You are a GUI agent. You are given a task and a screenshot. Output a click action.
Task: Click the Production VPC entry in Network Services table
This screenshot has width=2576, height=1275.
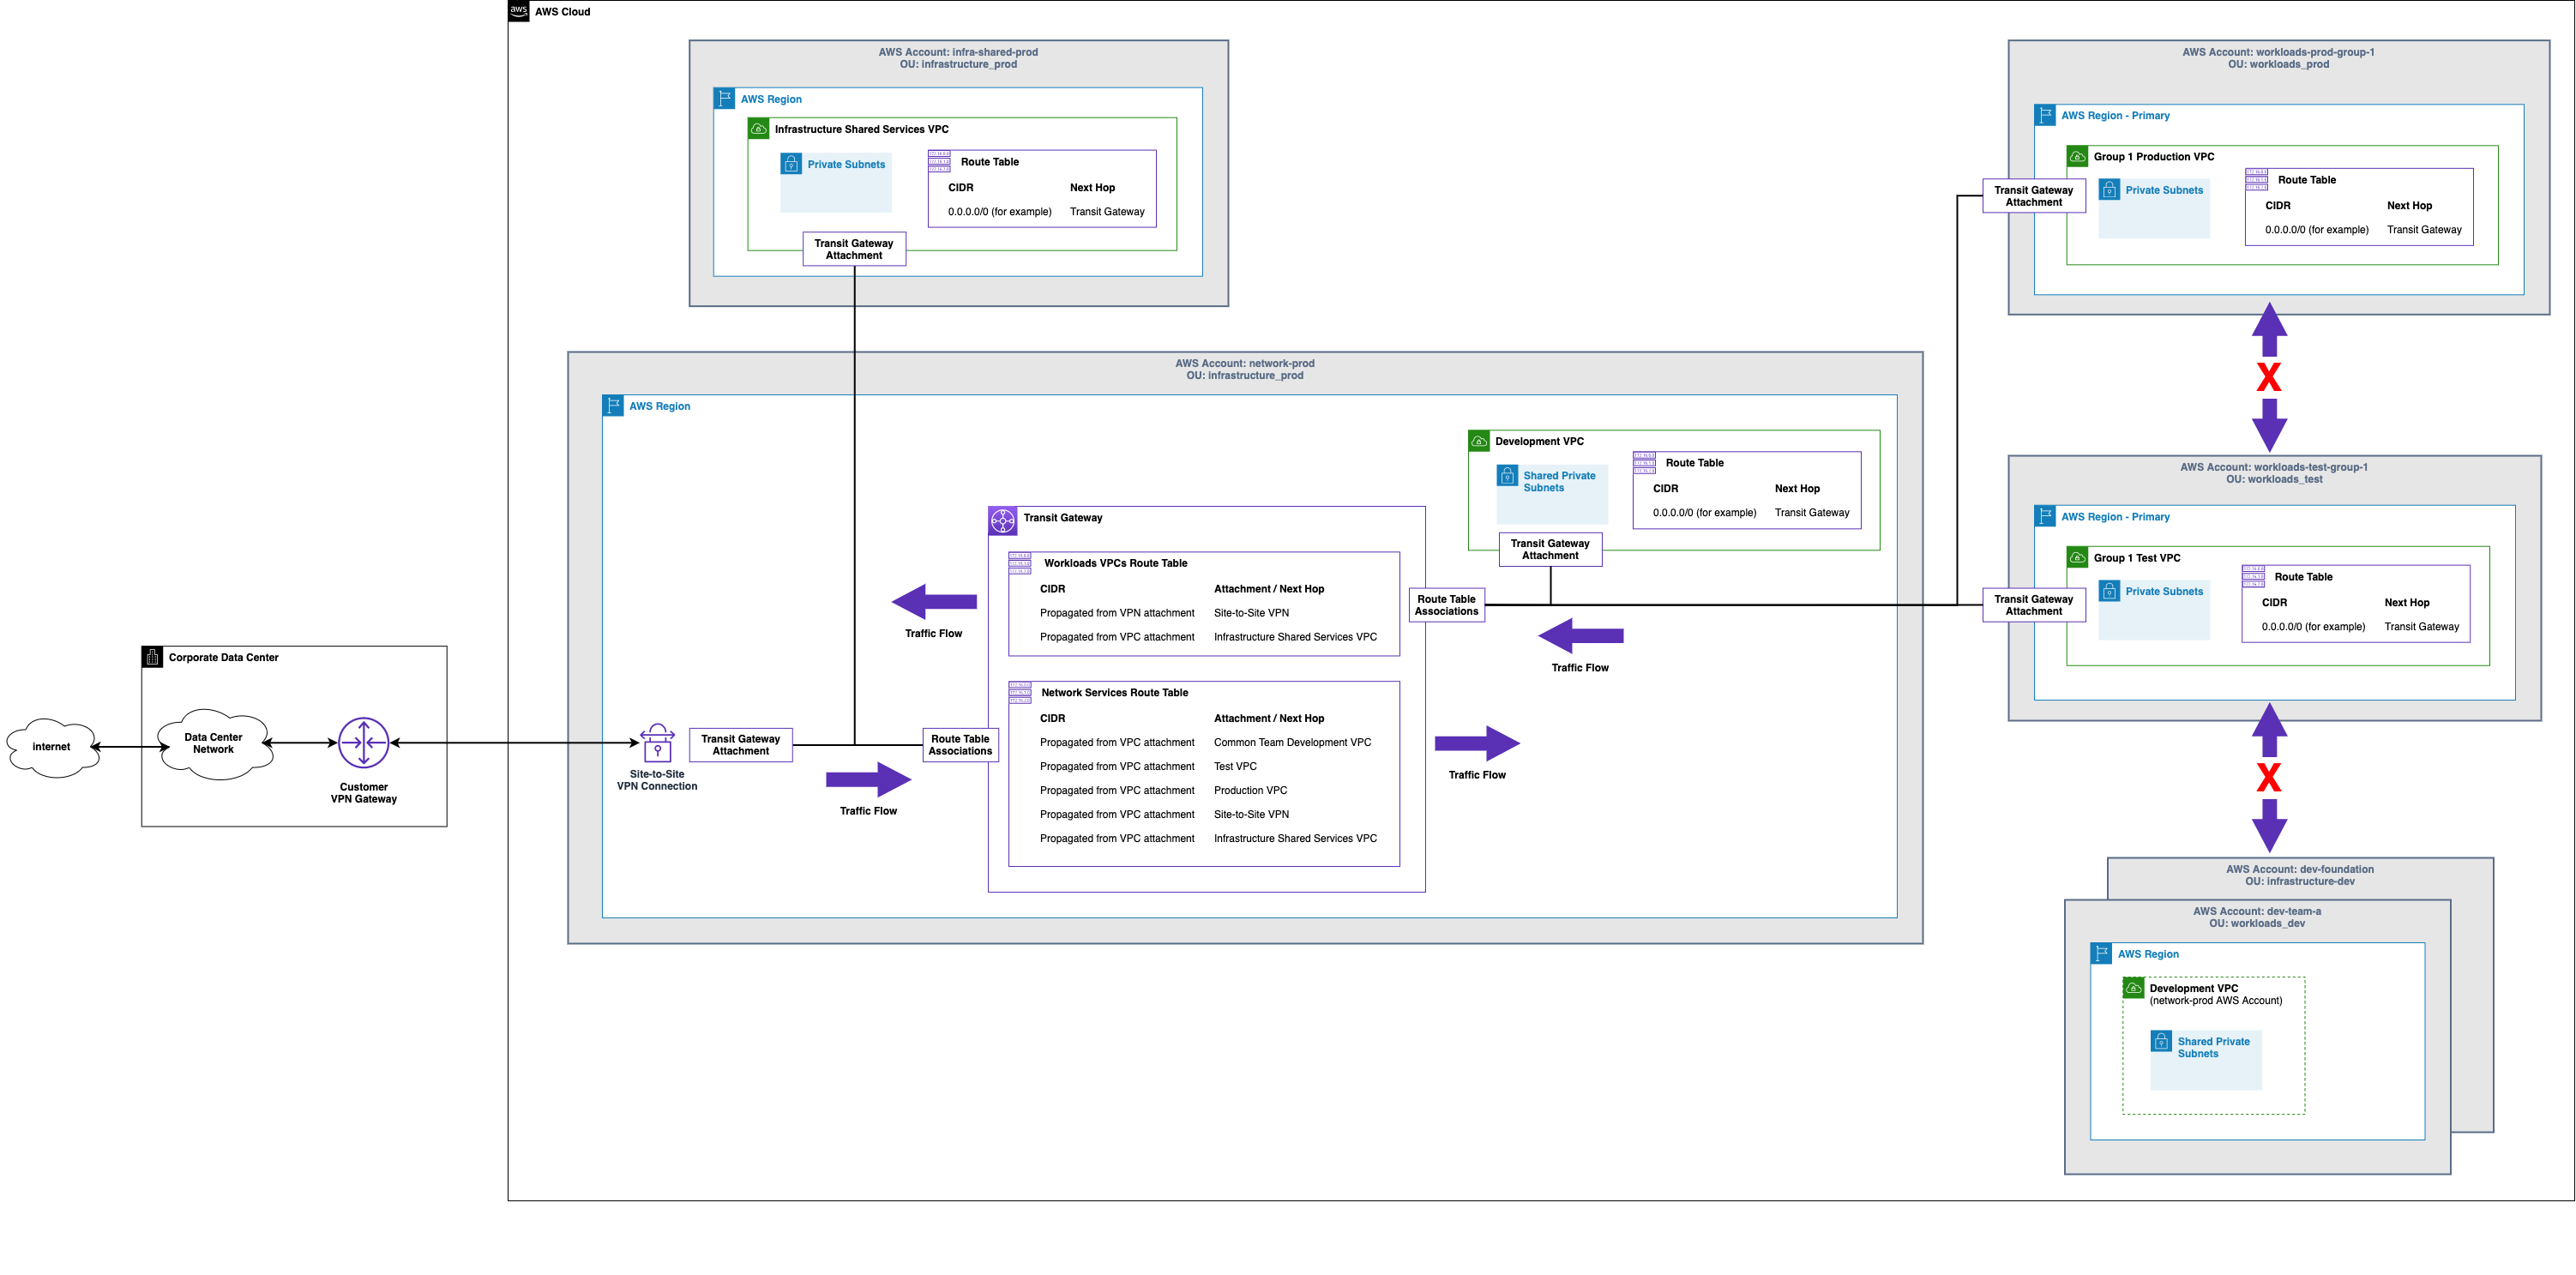1250,790
